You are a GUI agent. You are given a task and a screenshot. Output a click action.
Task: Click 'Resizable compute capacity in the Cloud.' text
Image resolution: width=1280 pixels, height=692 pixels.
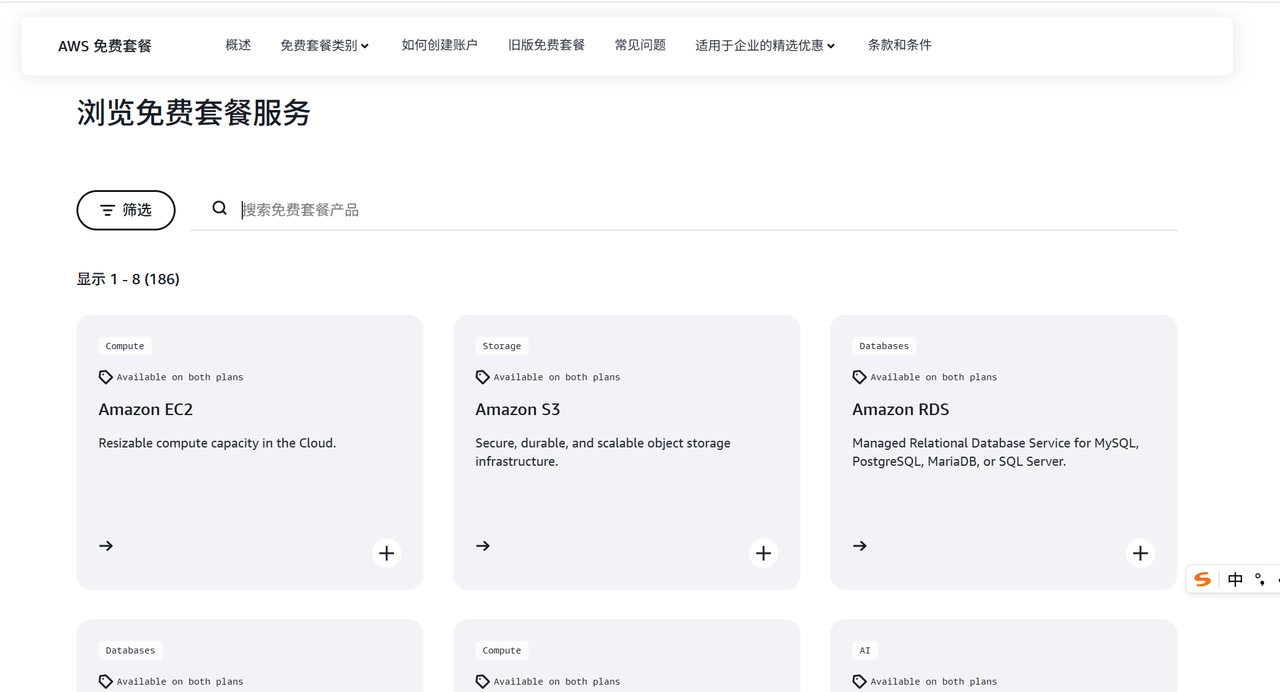click(x=217, y=443)
